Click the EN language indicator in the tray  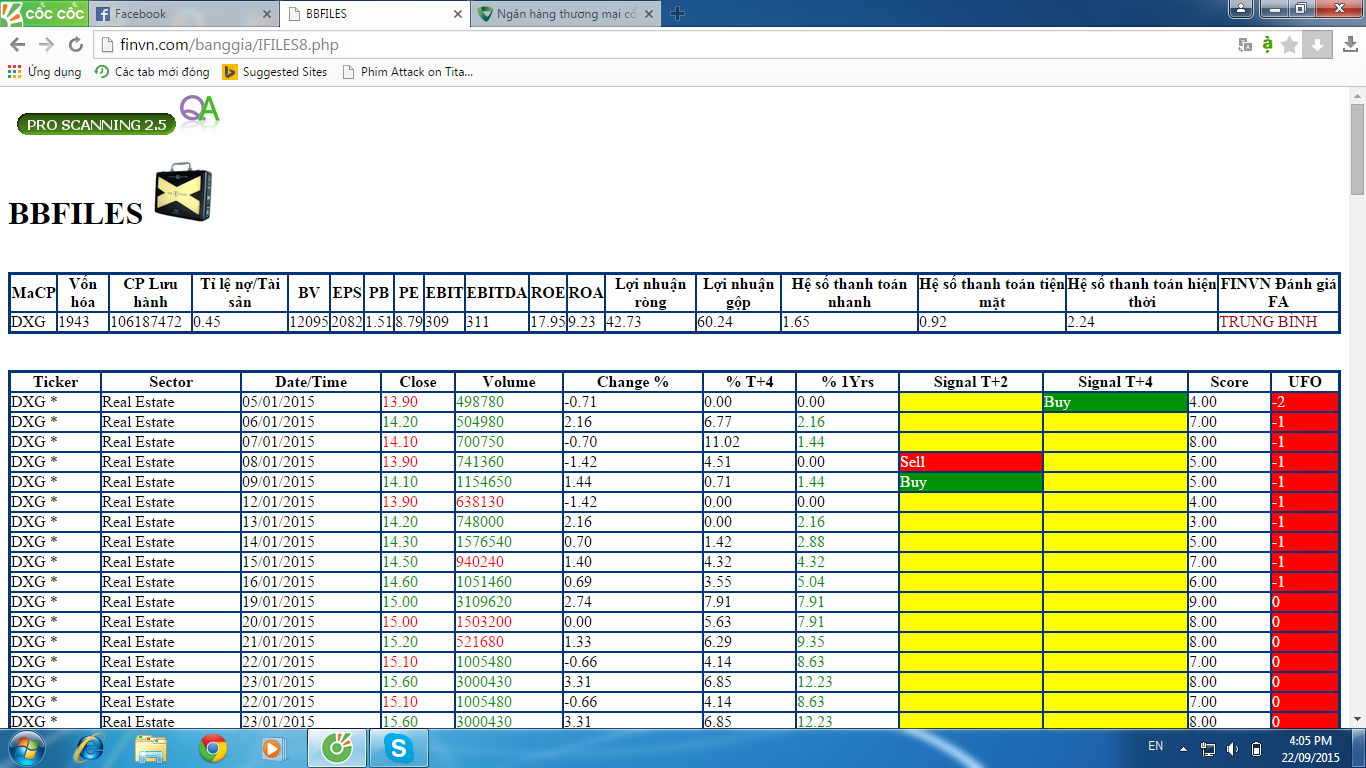tap(1155, 747)
